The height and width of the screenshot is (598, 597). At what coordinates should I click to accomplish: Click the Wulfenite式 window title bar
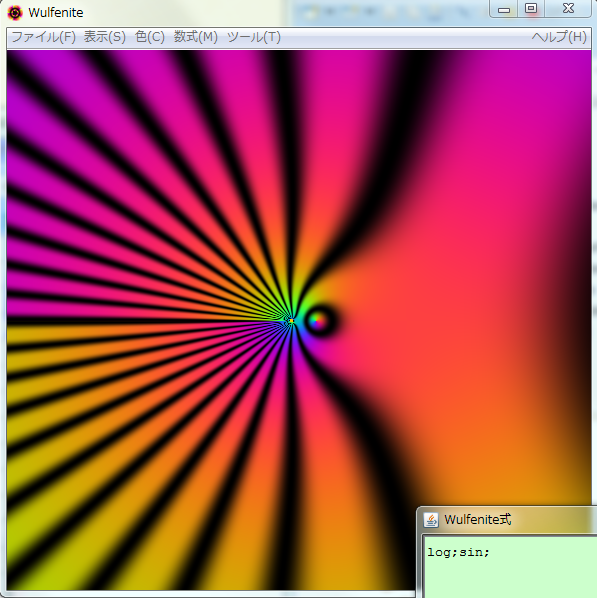pyautogui.click(x=508, y=519)
